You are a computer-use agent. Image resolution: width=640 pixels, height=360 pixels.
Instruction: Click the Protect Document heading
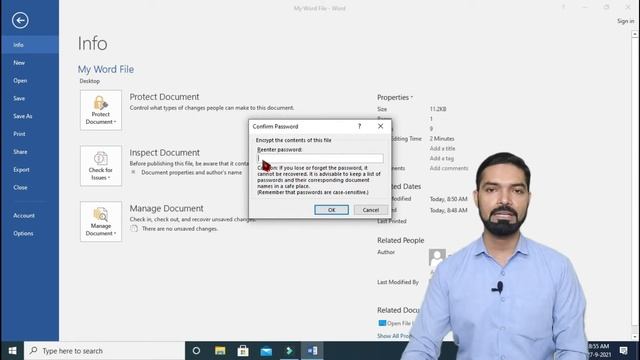(164, 97)
